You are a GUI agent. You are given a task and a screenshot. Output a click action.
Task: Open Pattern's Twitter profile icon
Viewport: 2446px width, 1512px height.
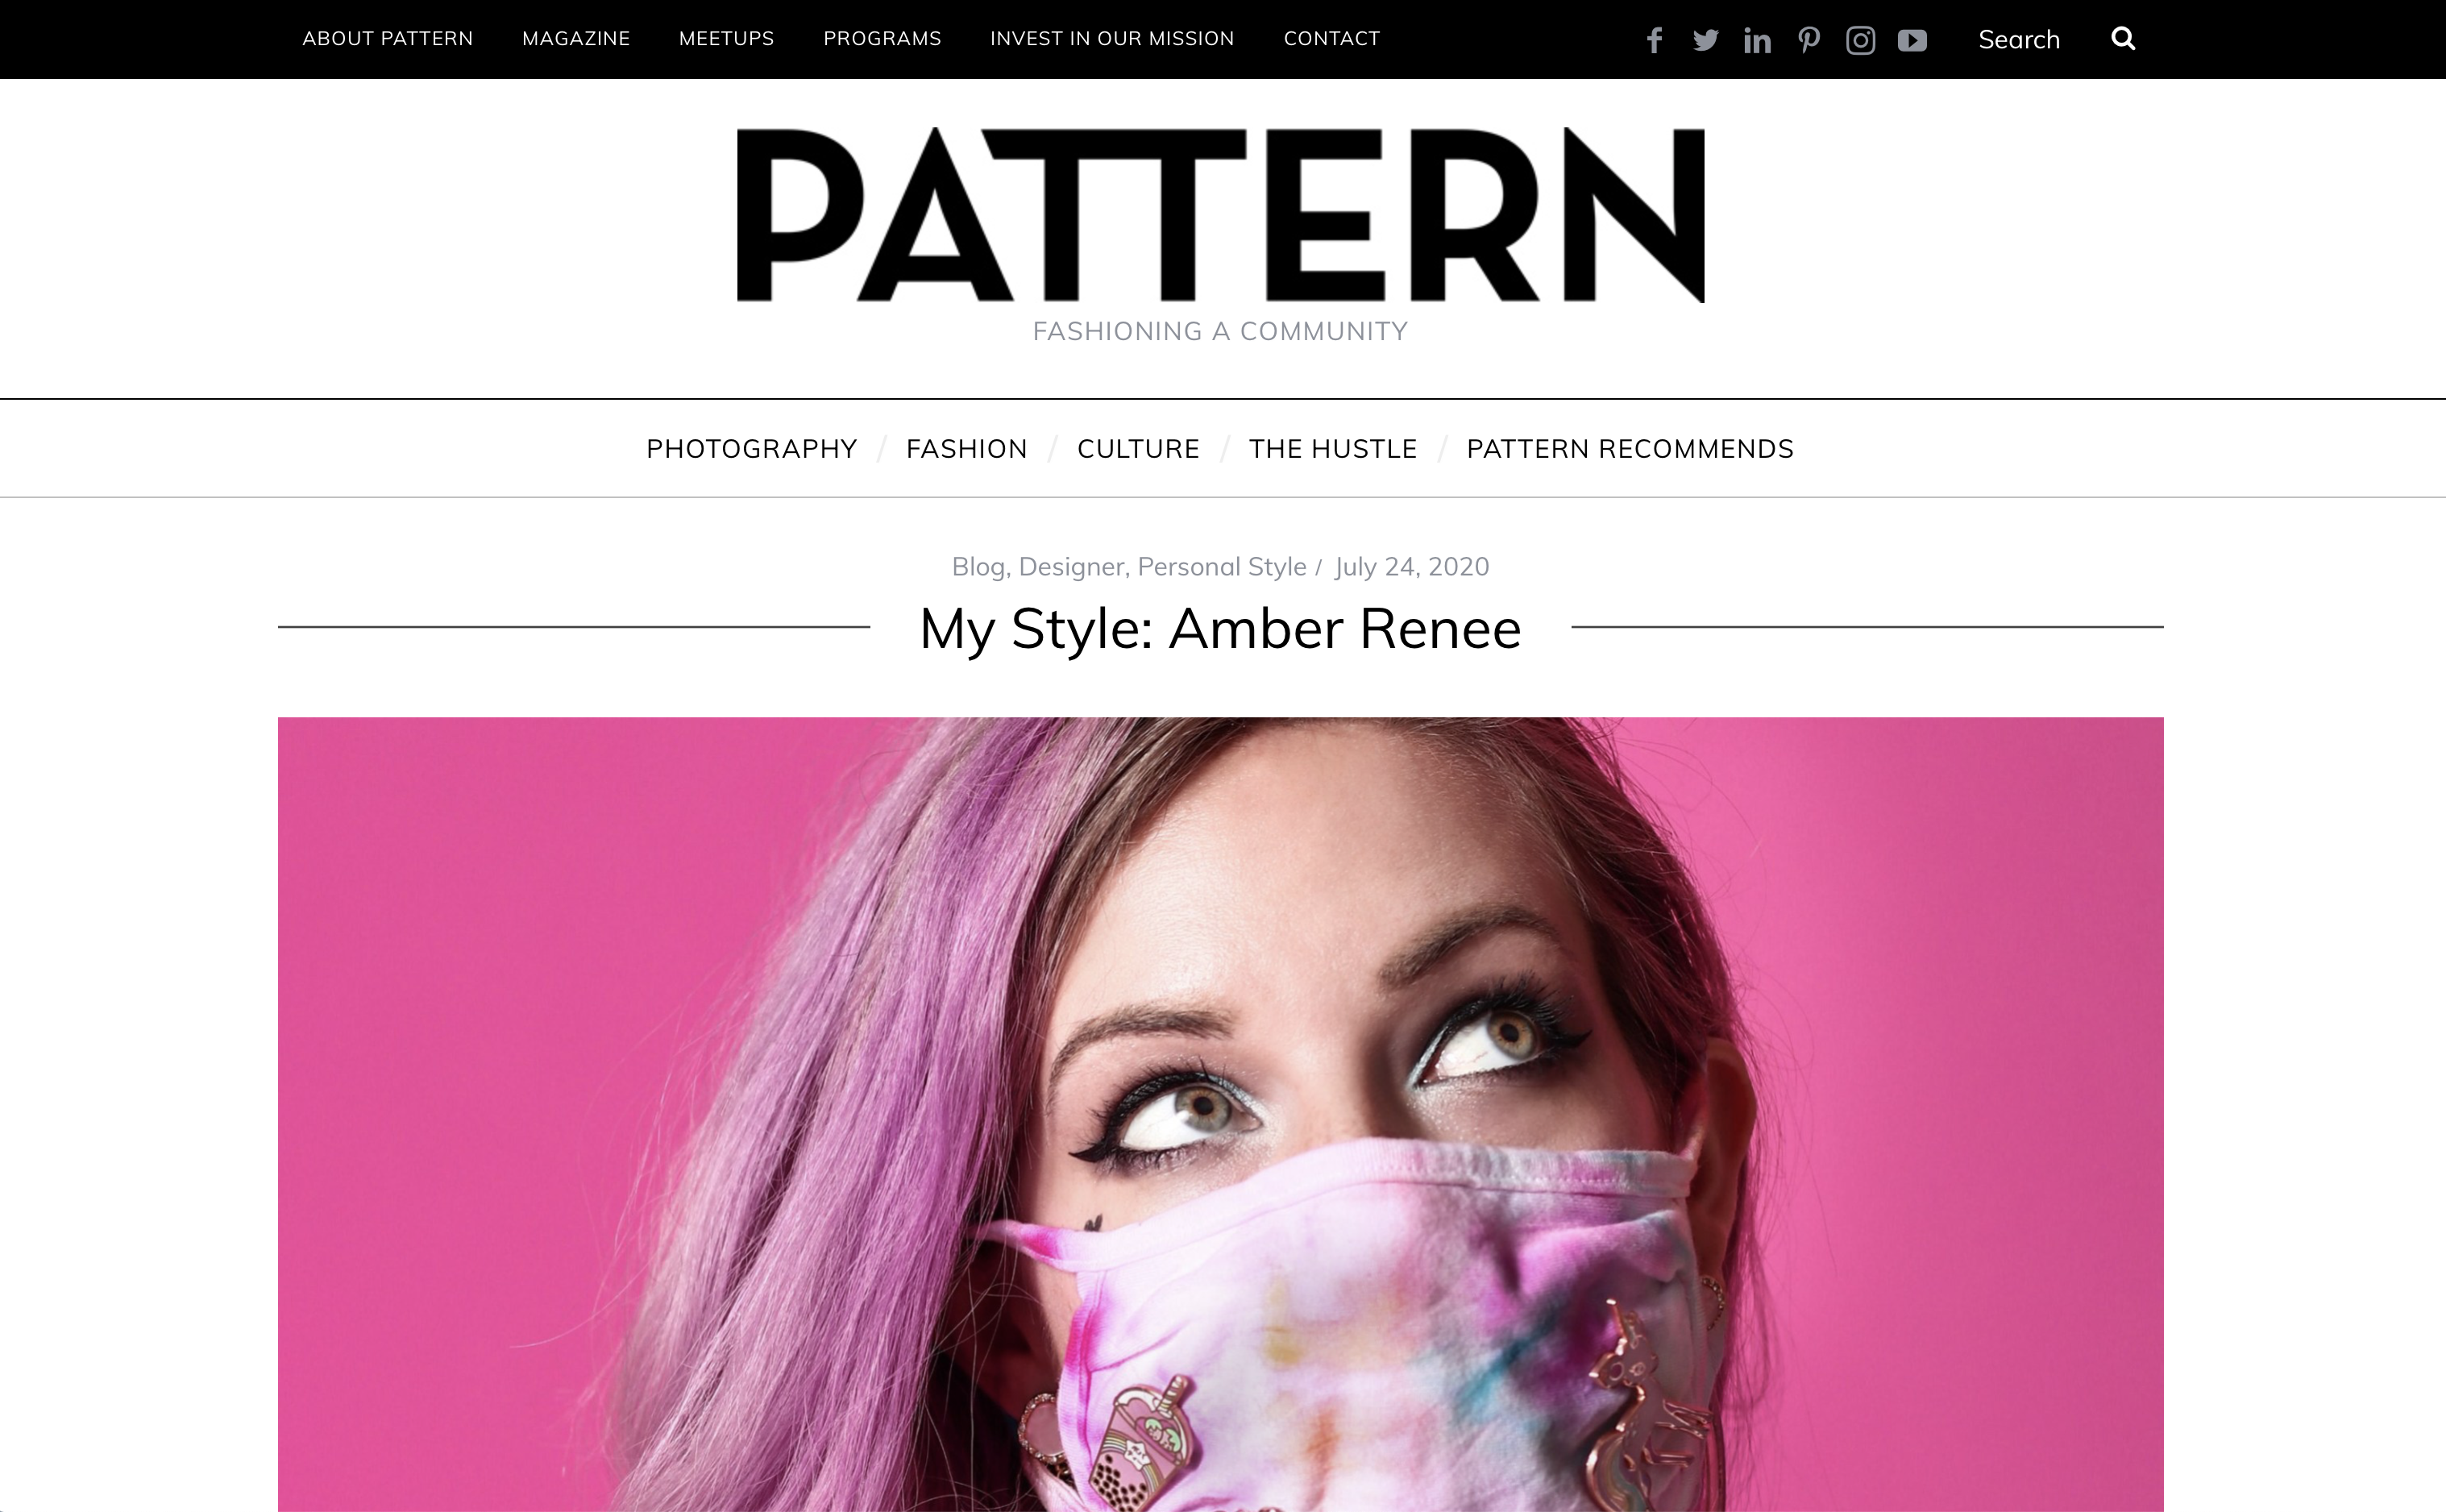(x=1706, y=40)
